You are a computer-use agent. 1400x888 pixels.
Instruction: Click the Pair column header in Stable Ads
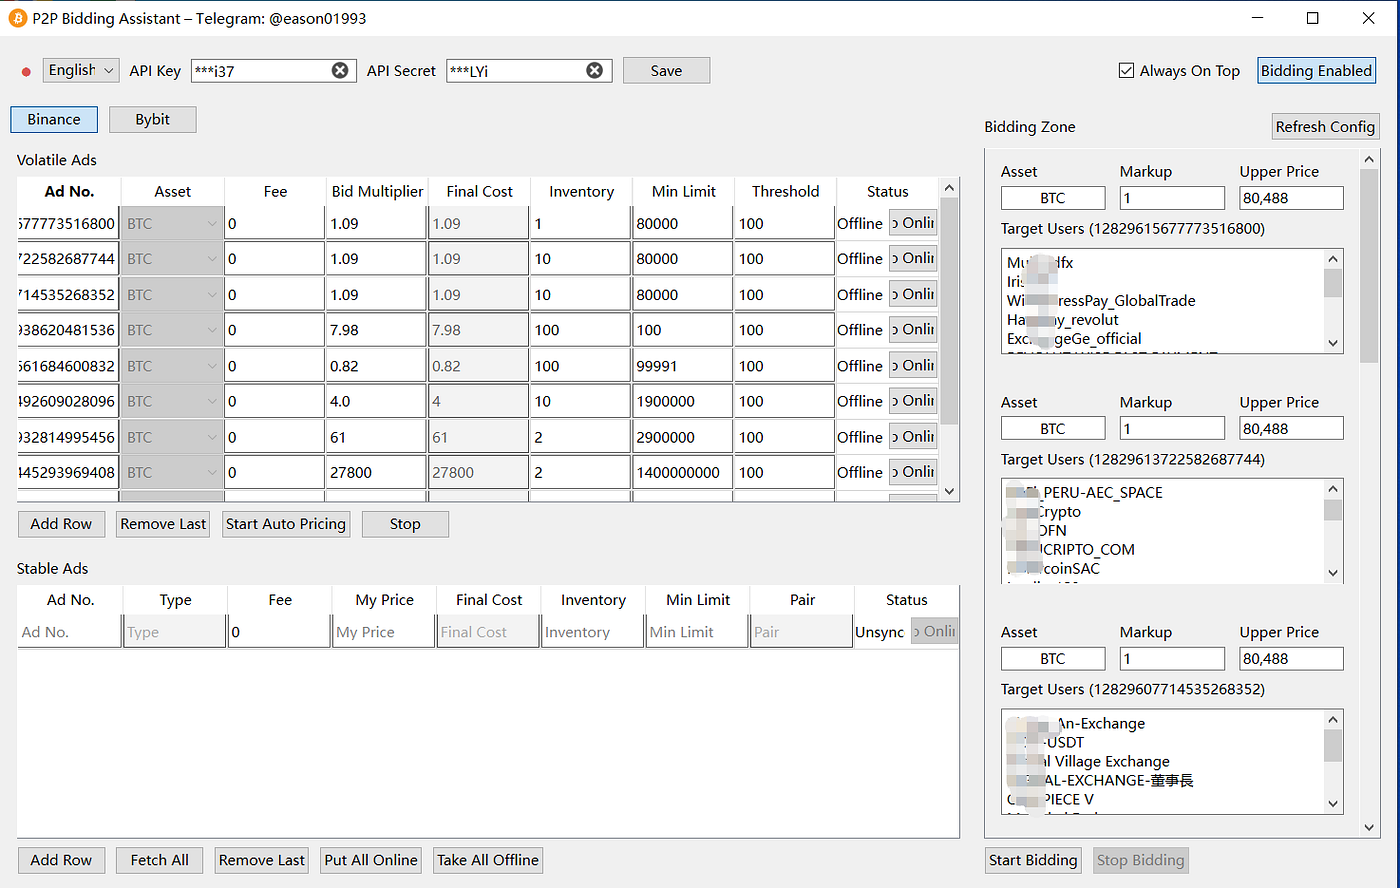coord(802,600)
